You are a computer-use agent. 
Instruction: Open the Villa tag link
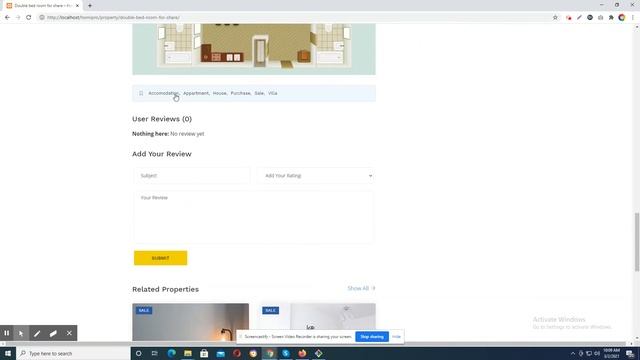(x=273, y=93)
